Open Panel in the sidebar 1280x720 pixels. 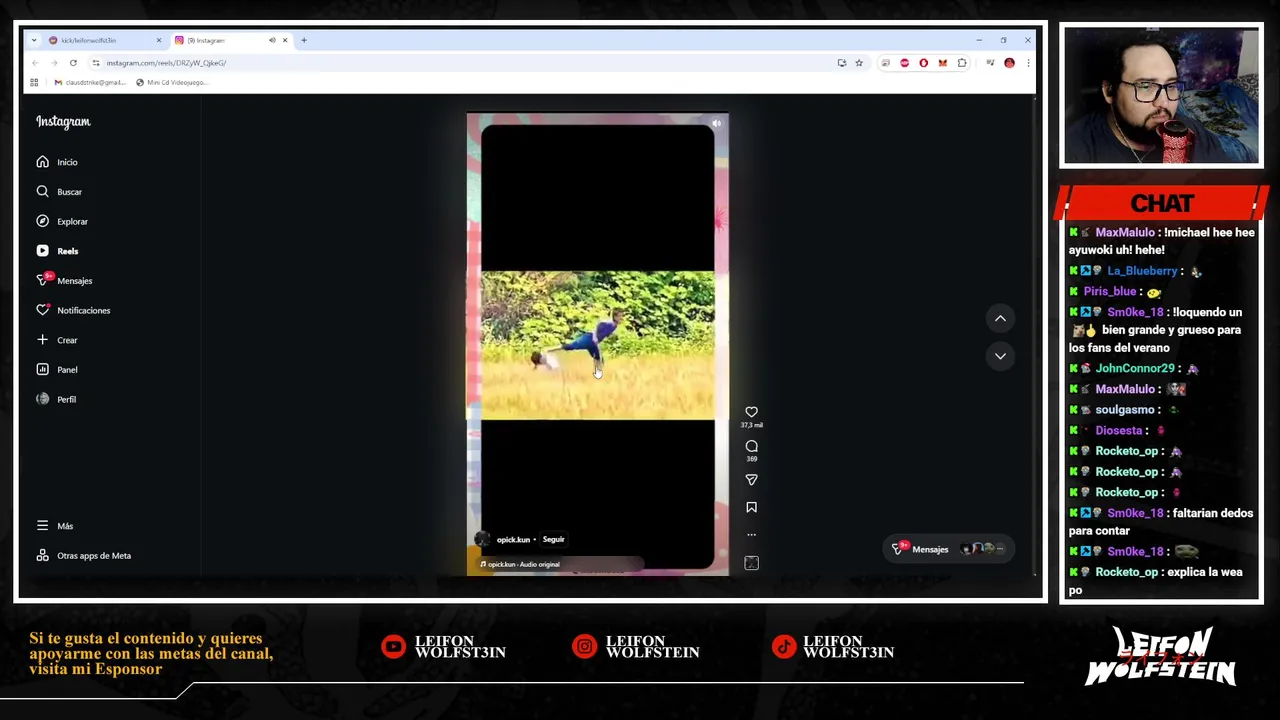[57, 369]
